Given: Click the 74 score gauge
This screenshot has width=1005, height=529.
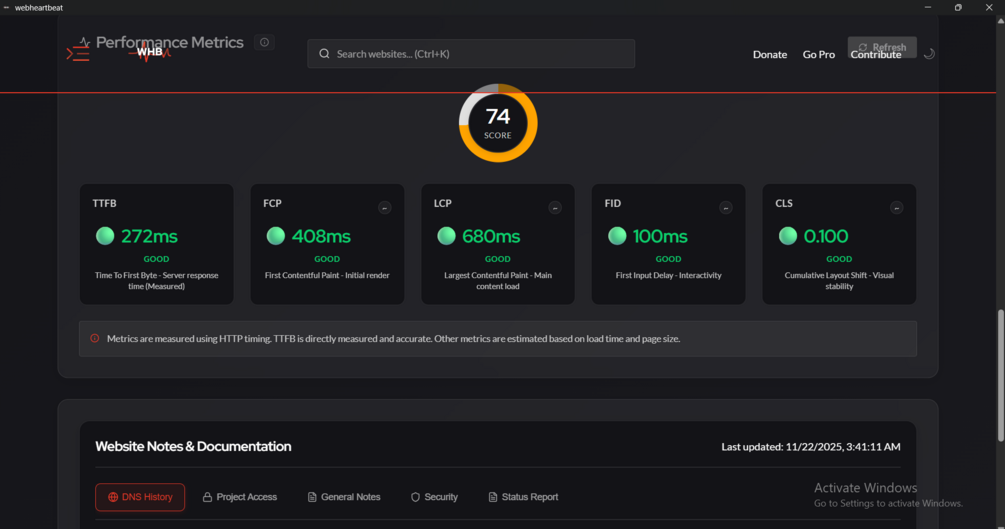Looking at the screenshot, I should 498,122.
